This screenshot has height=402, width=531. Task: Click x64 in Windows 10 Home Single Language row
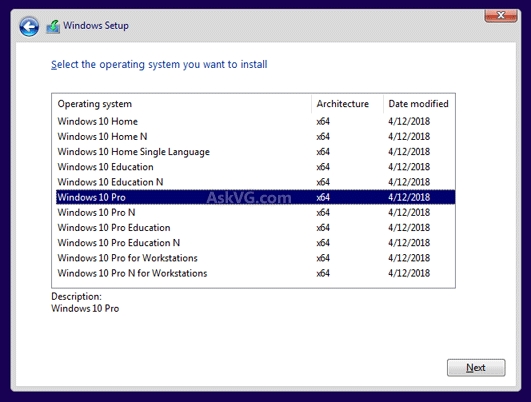[323, 152]
